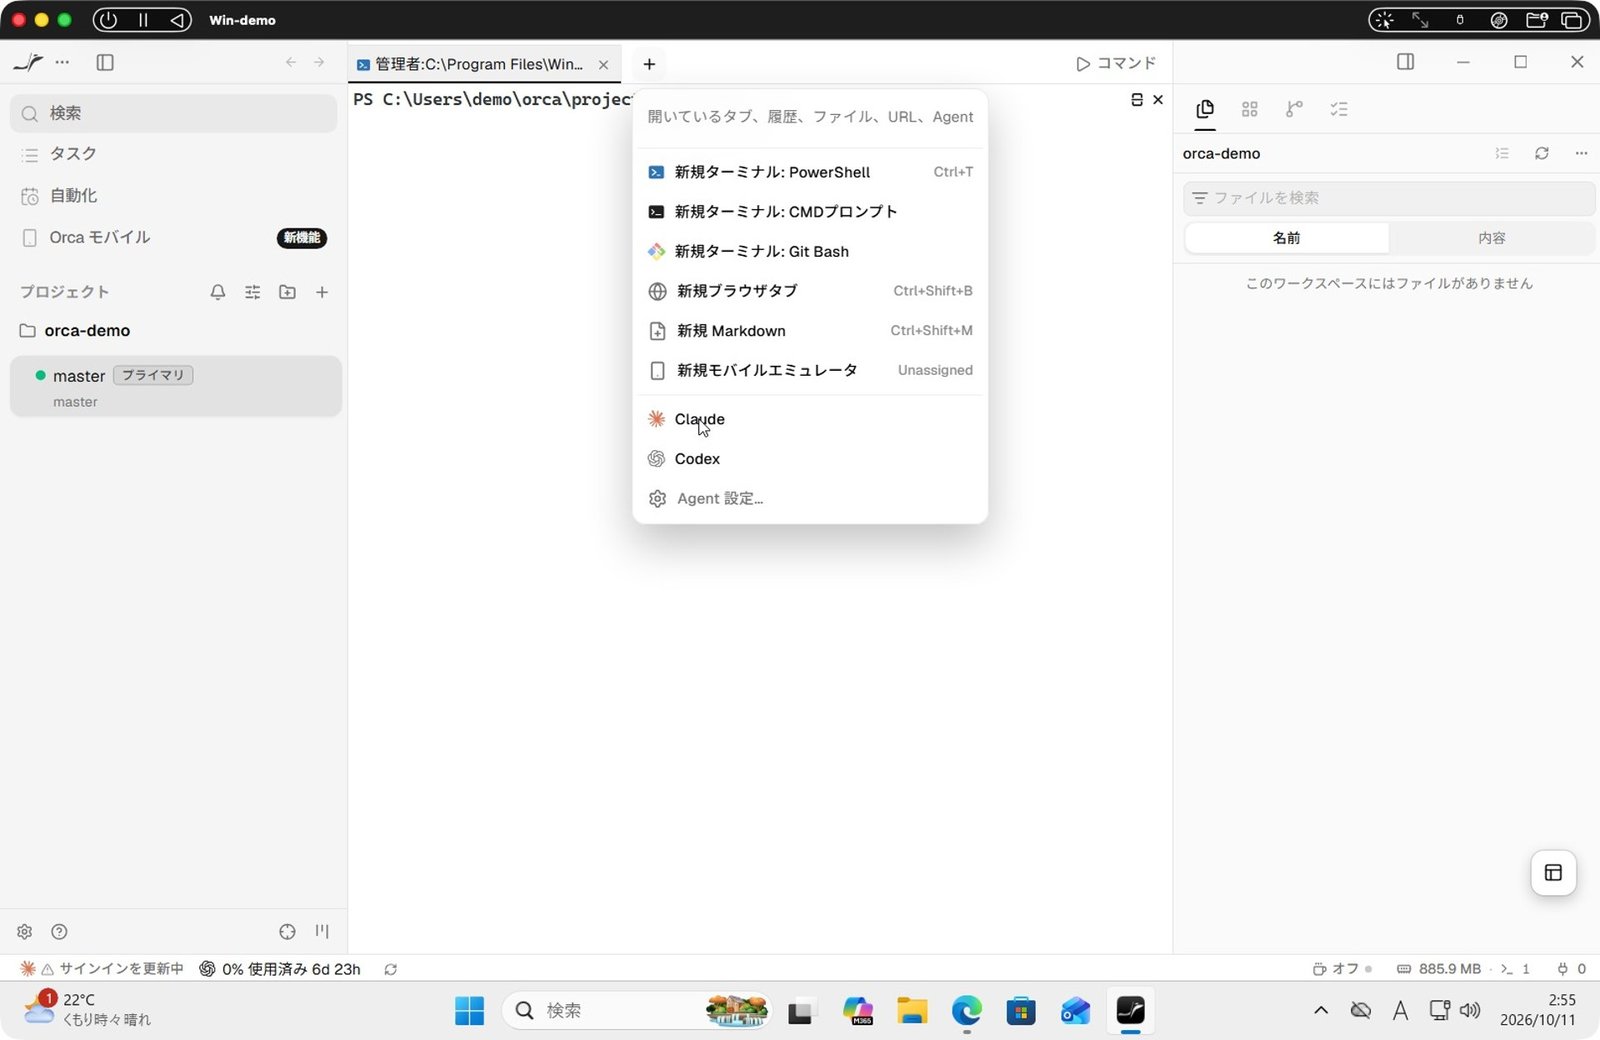The width and height of the screenshot is (1600, 1040).
Task: Click the add folder icon in プロジェクト
Action: [287, 292]
